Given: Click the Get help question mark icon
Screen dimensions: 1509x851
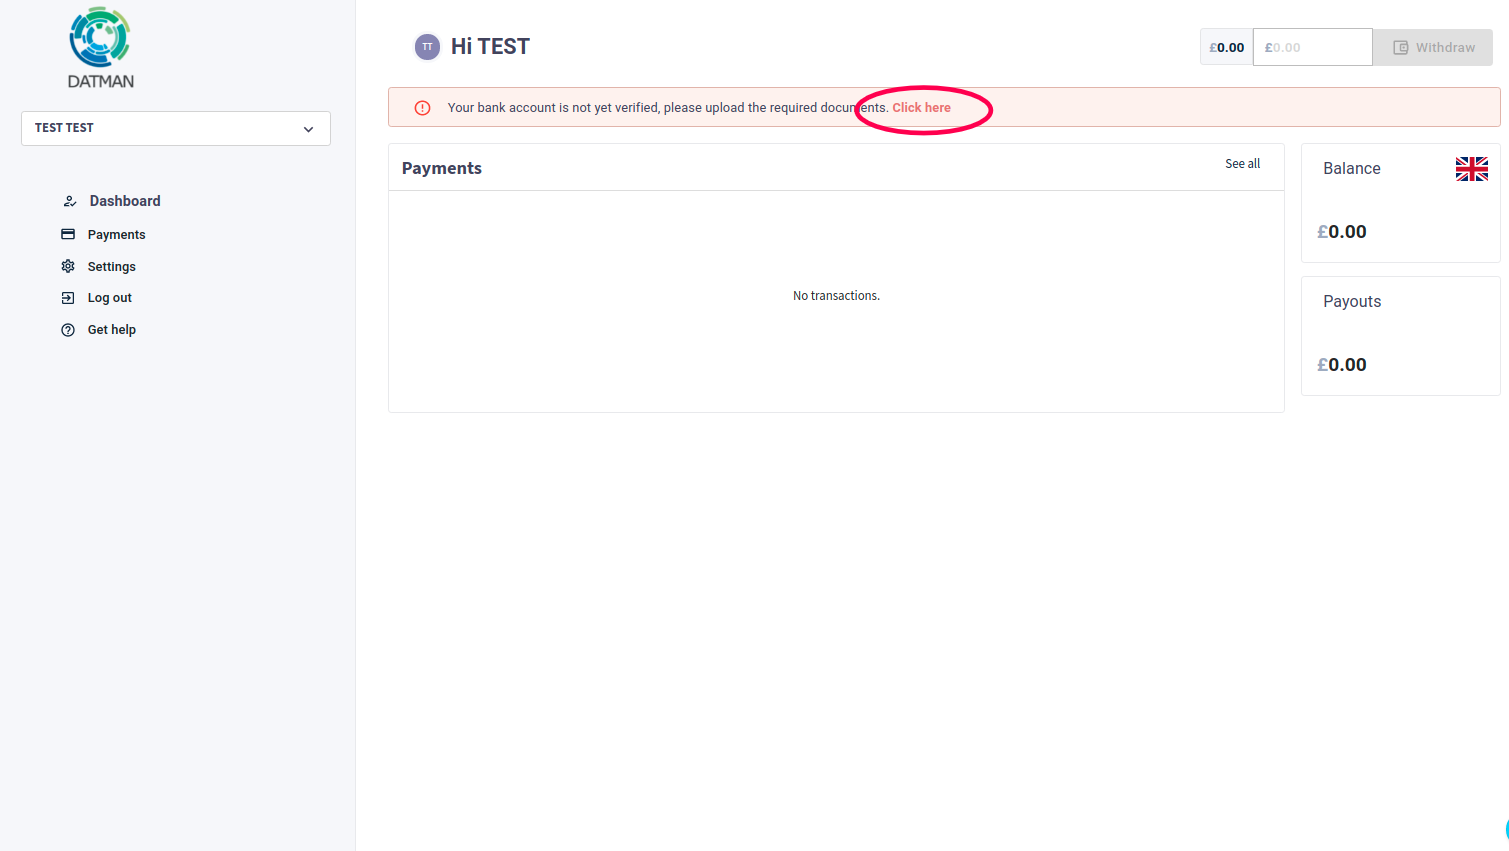Looking at the screenshot, I should coord(68,330).
